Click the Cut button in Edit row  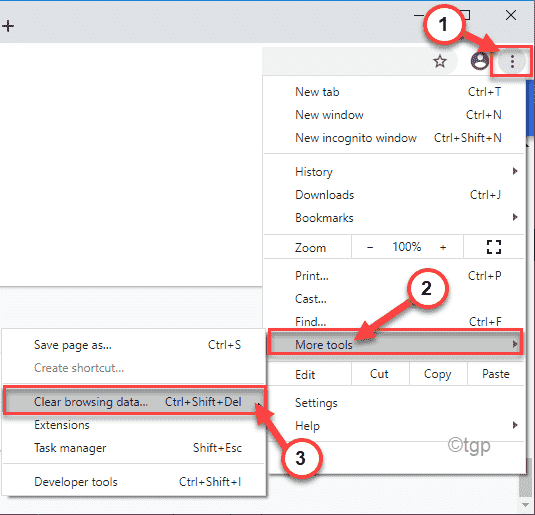(379, 374)
